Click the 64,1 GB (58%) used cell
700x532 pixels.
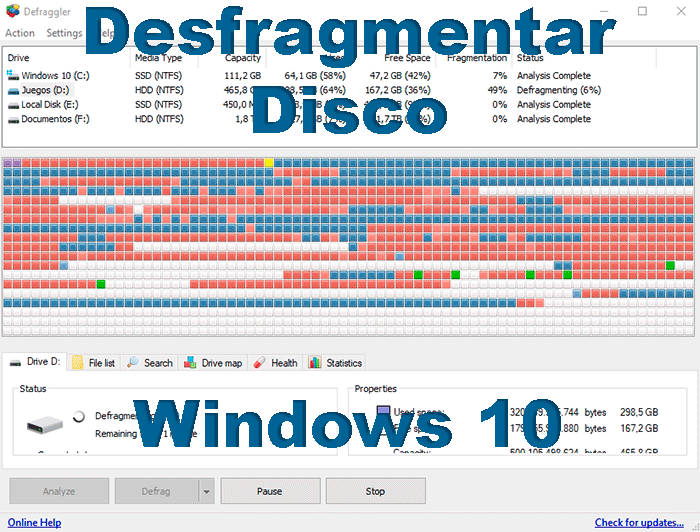click(315, 76)
